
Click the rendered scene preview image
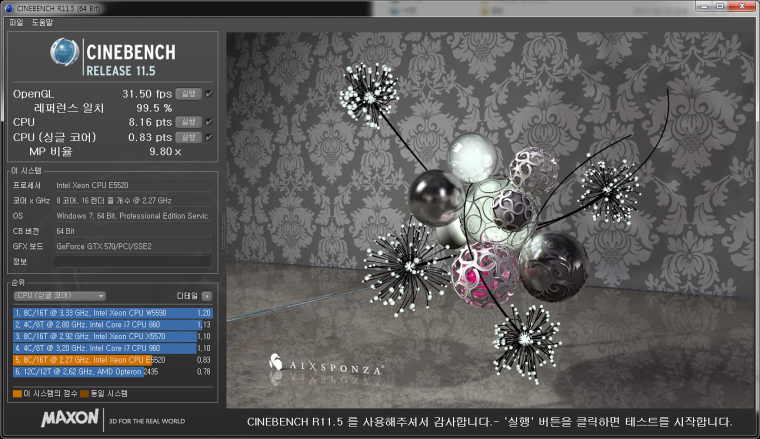pos(491,220)
